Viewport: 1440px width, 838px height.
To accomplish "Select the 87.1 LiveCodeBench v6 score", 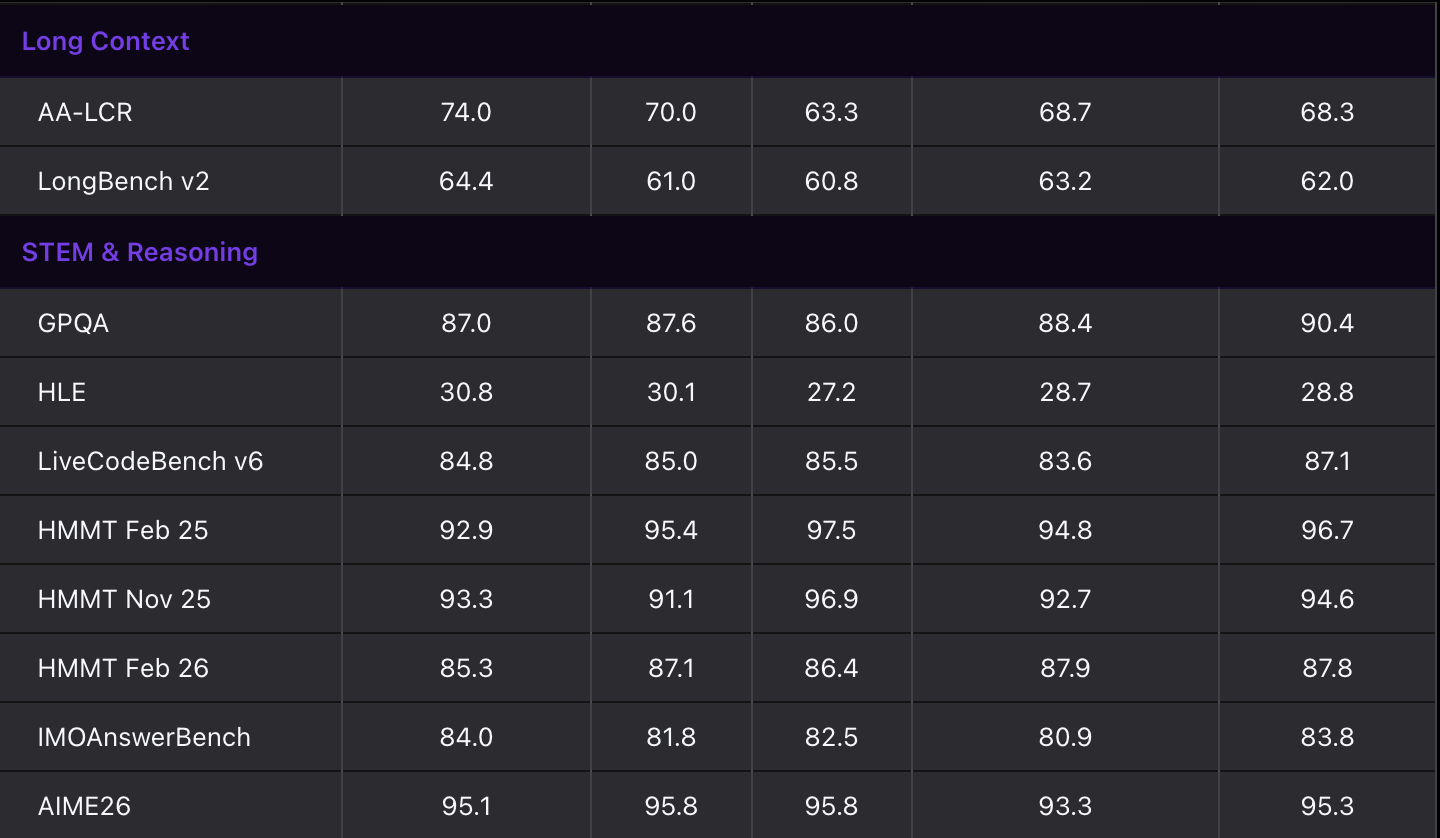I will pos(1327,461).
